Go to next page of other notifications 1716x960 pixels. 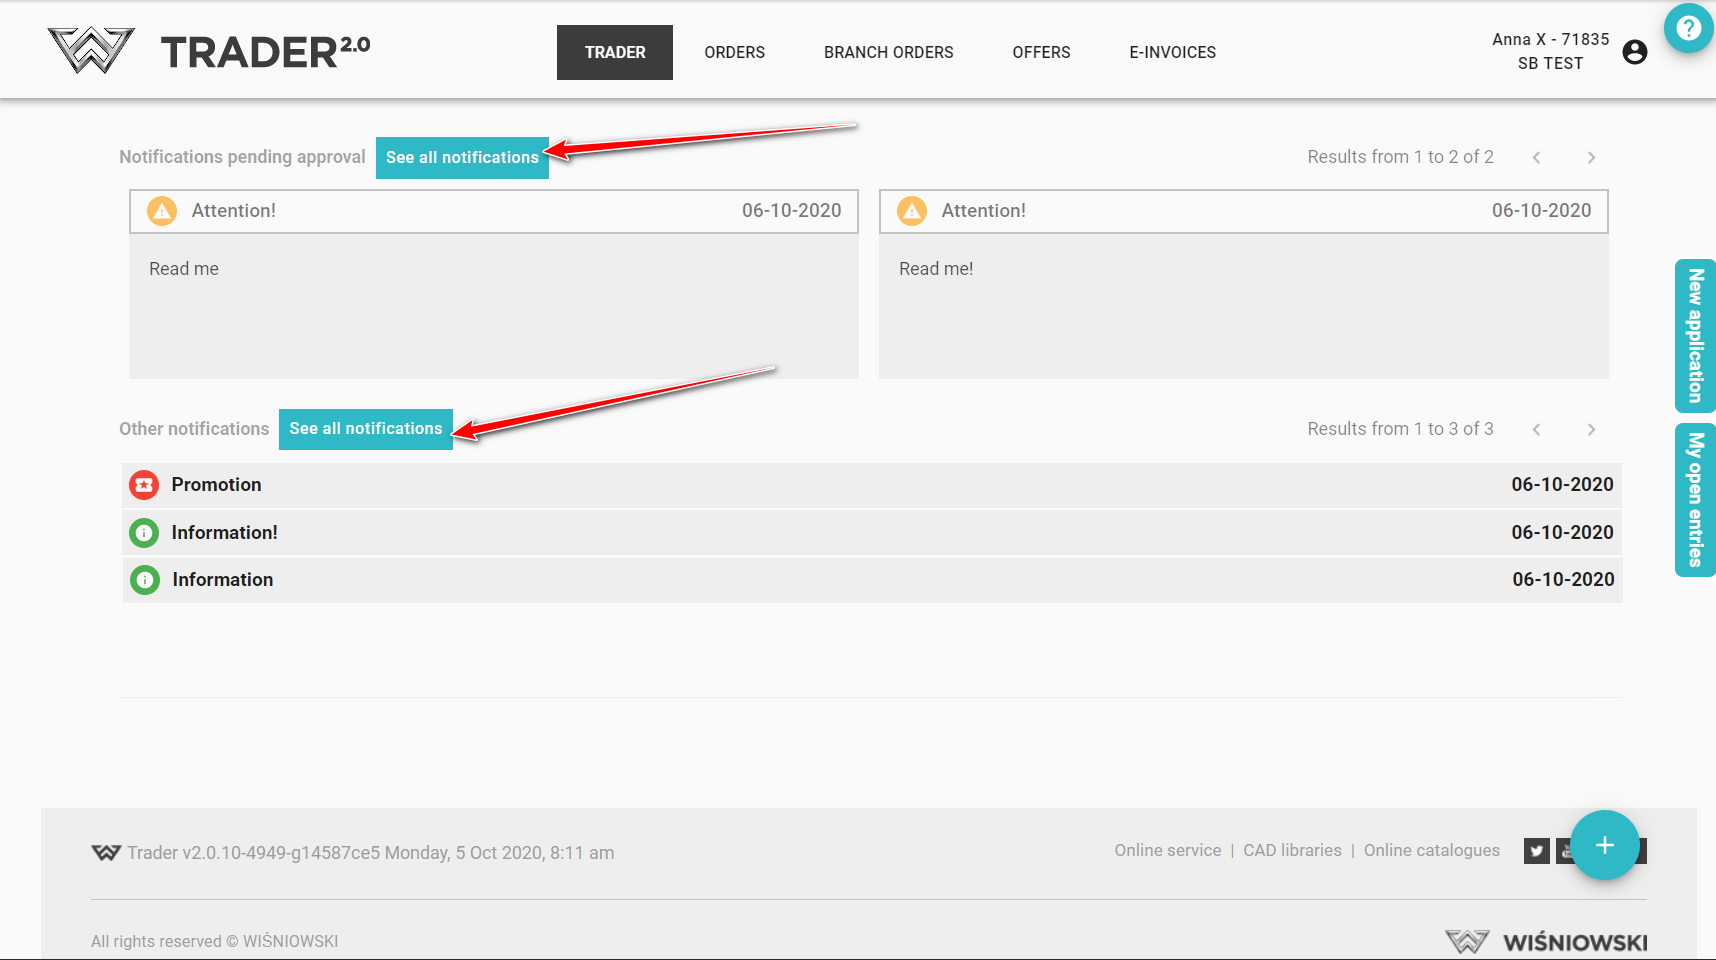click(1591, 430)
